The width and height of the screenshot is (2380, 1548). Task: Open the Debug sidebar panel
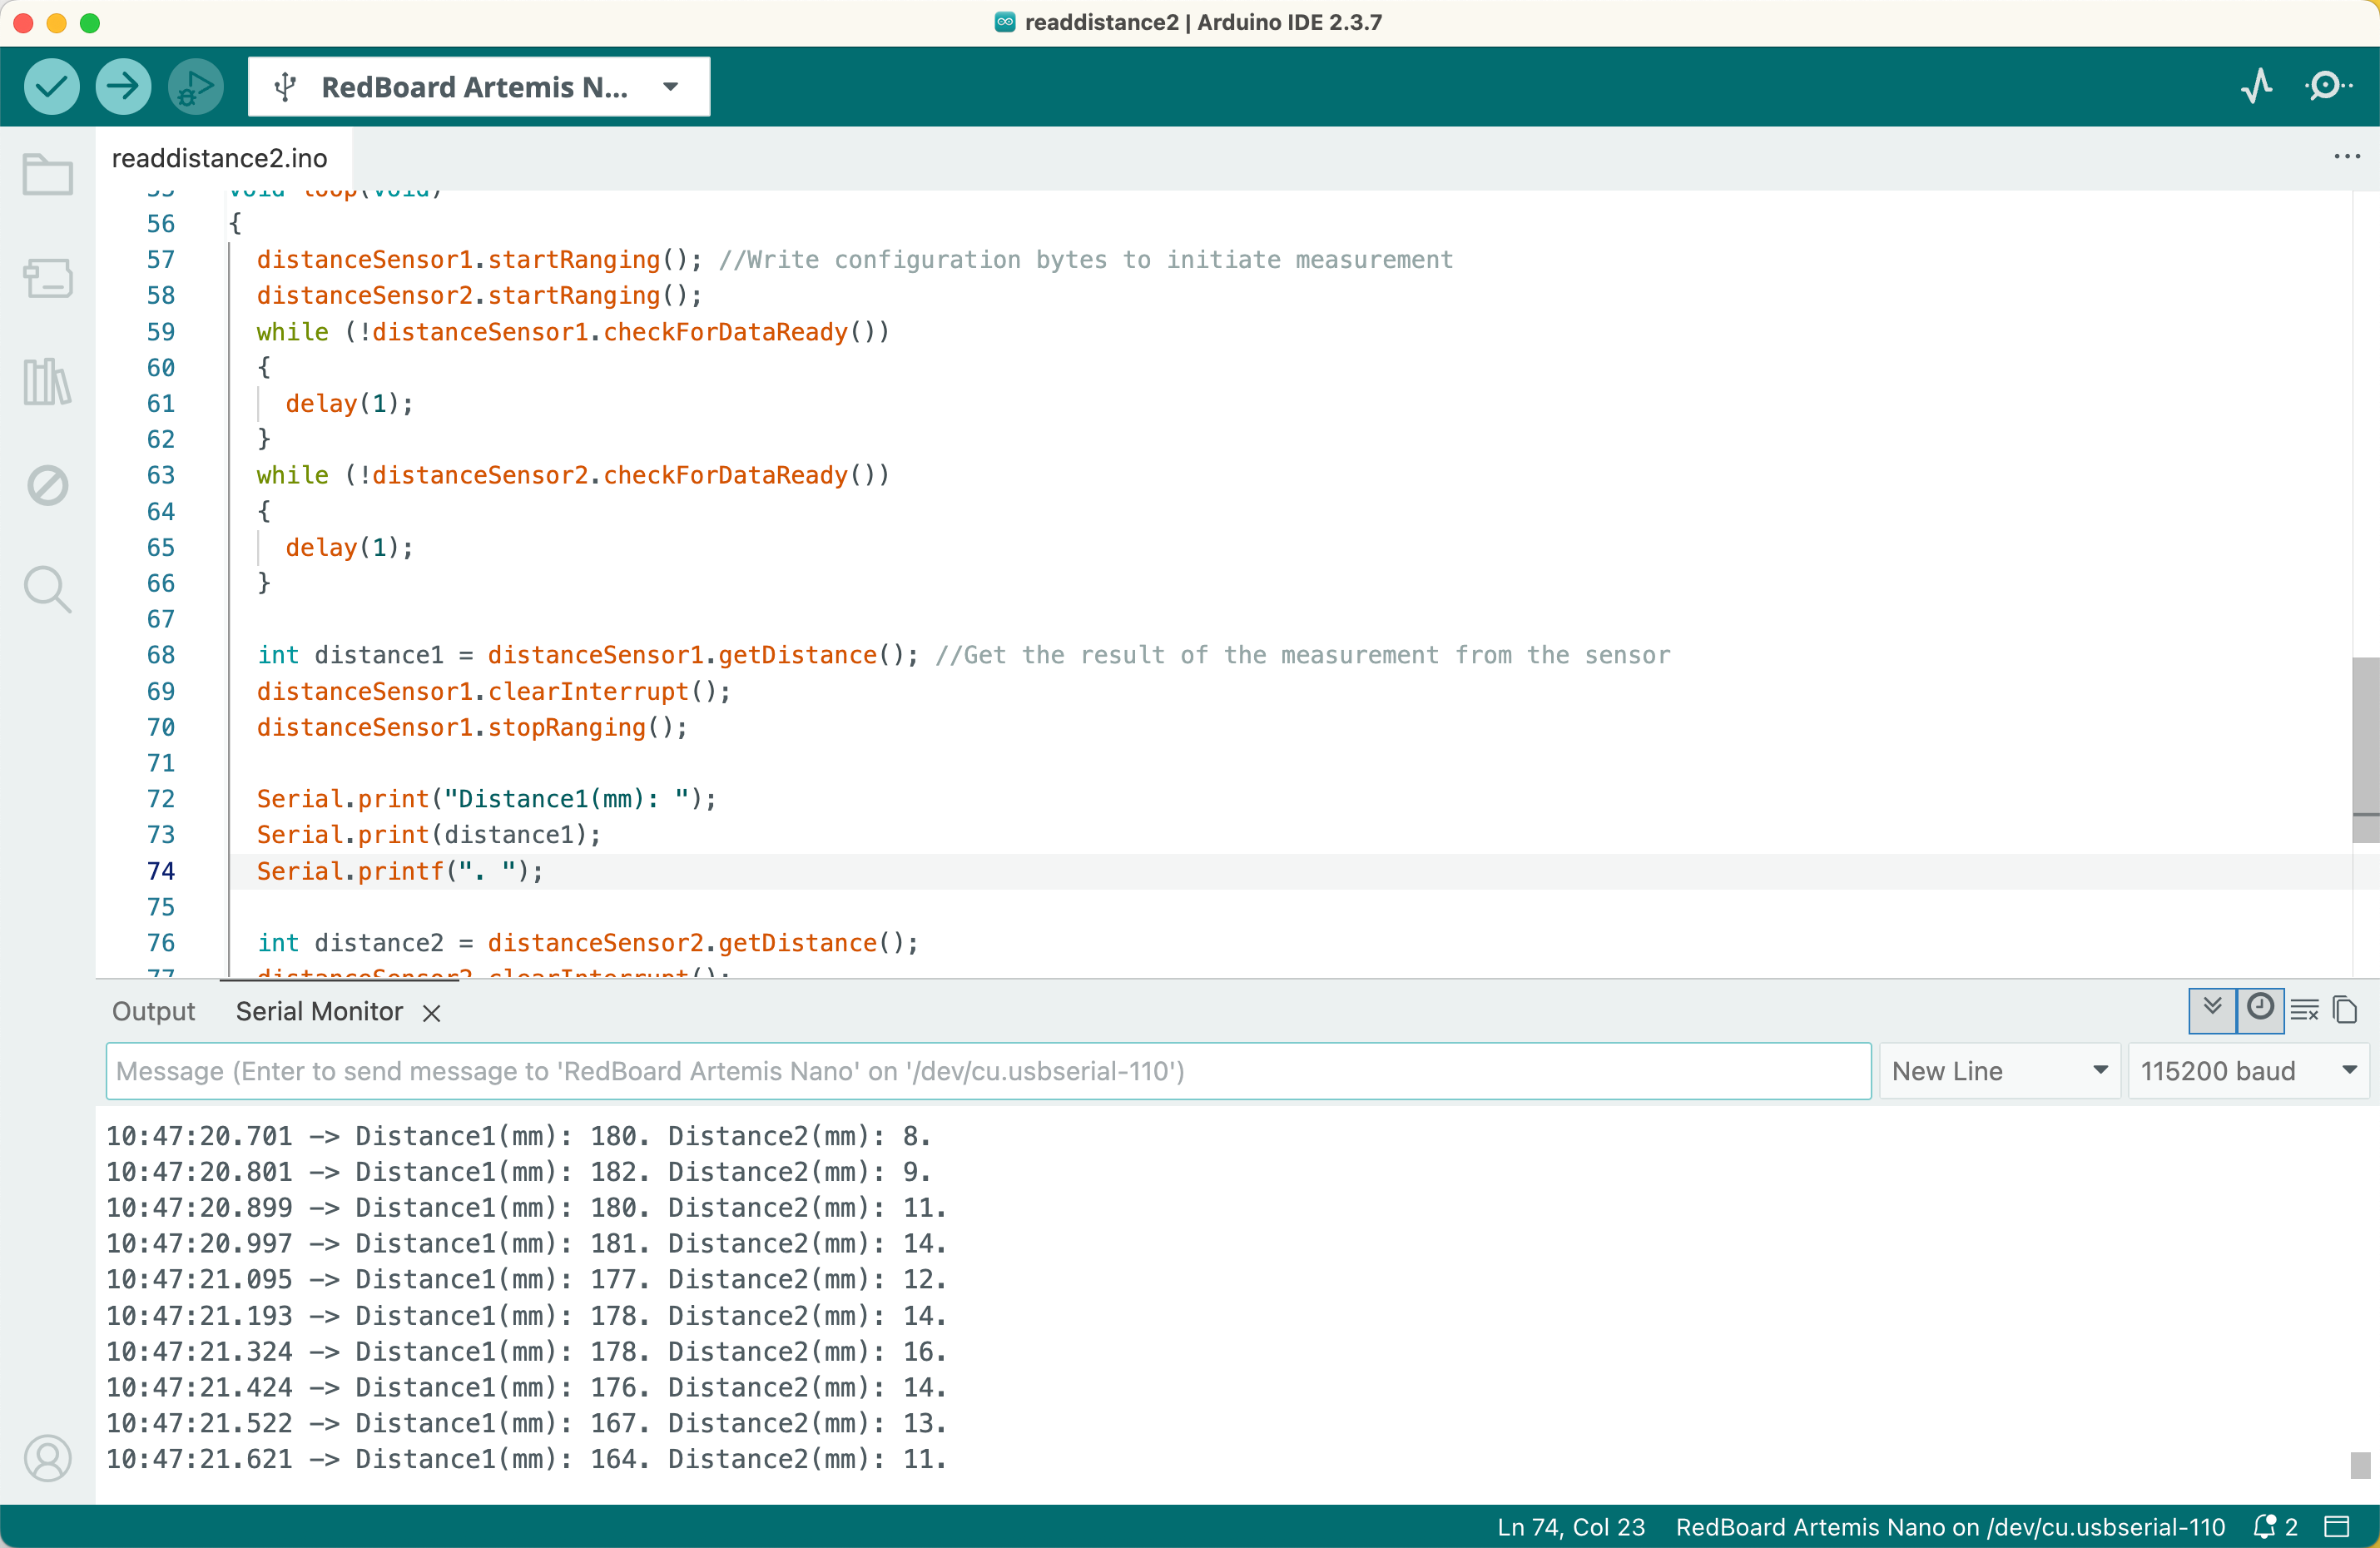coord(47,486)
